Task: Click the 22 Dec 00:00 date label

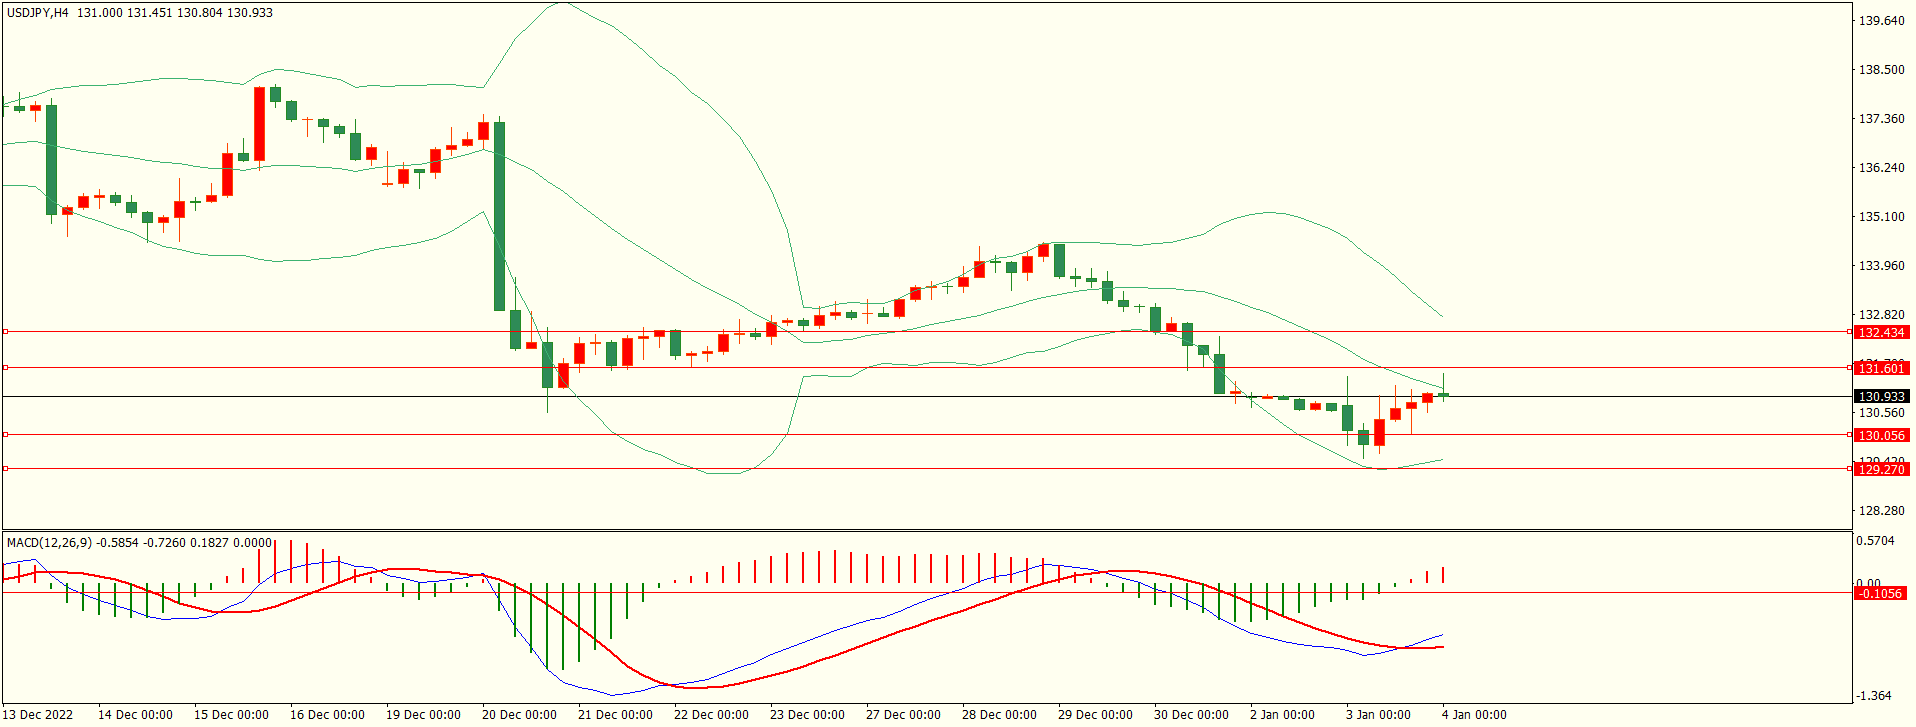Action: [711, 715]
